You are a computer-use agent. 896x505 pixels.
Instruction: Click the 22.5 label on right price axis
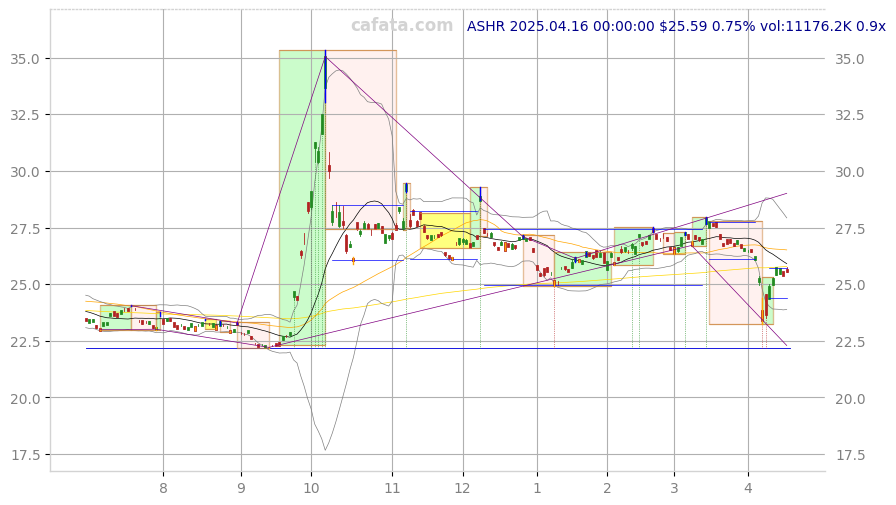(850, 342)
